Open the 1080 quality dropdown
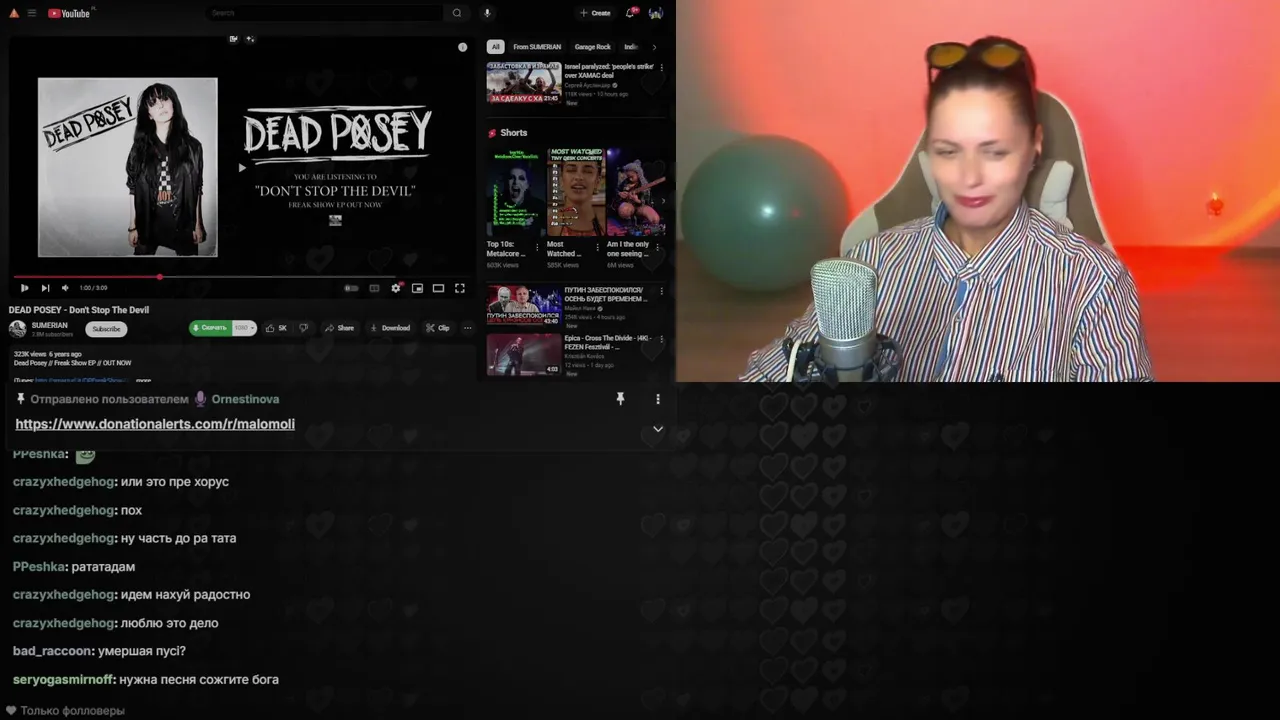 tap(244, 328)
